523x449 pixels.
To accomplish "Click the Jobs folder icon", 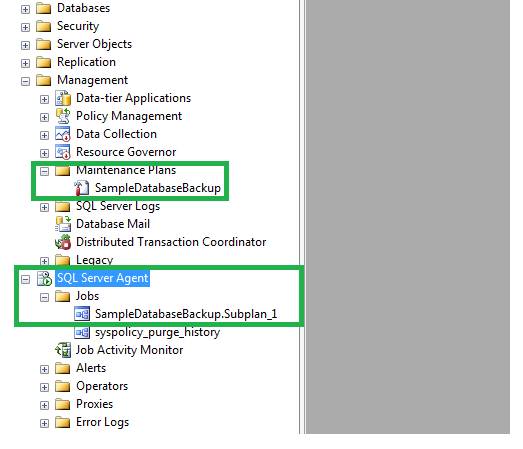I will [x=62, y=296].
